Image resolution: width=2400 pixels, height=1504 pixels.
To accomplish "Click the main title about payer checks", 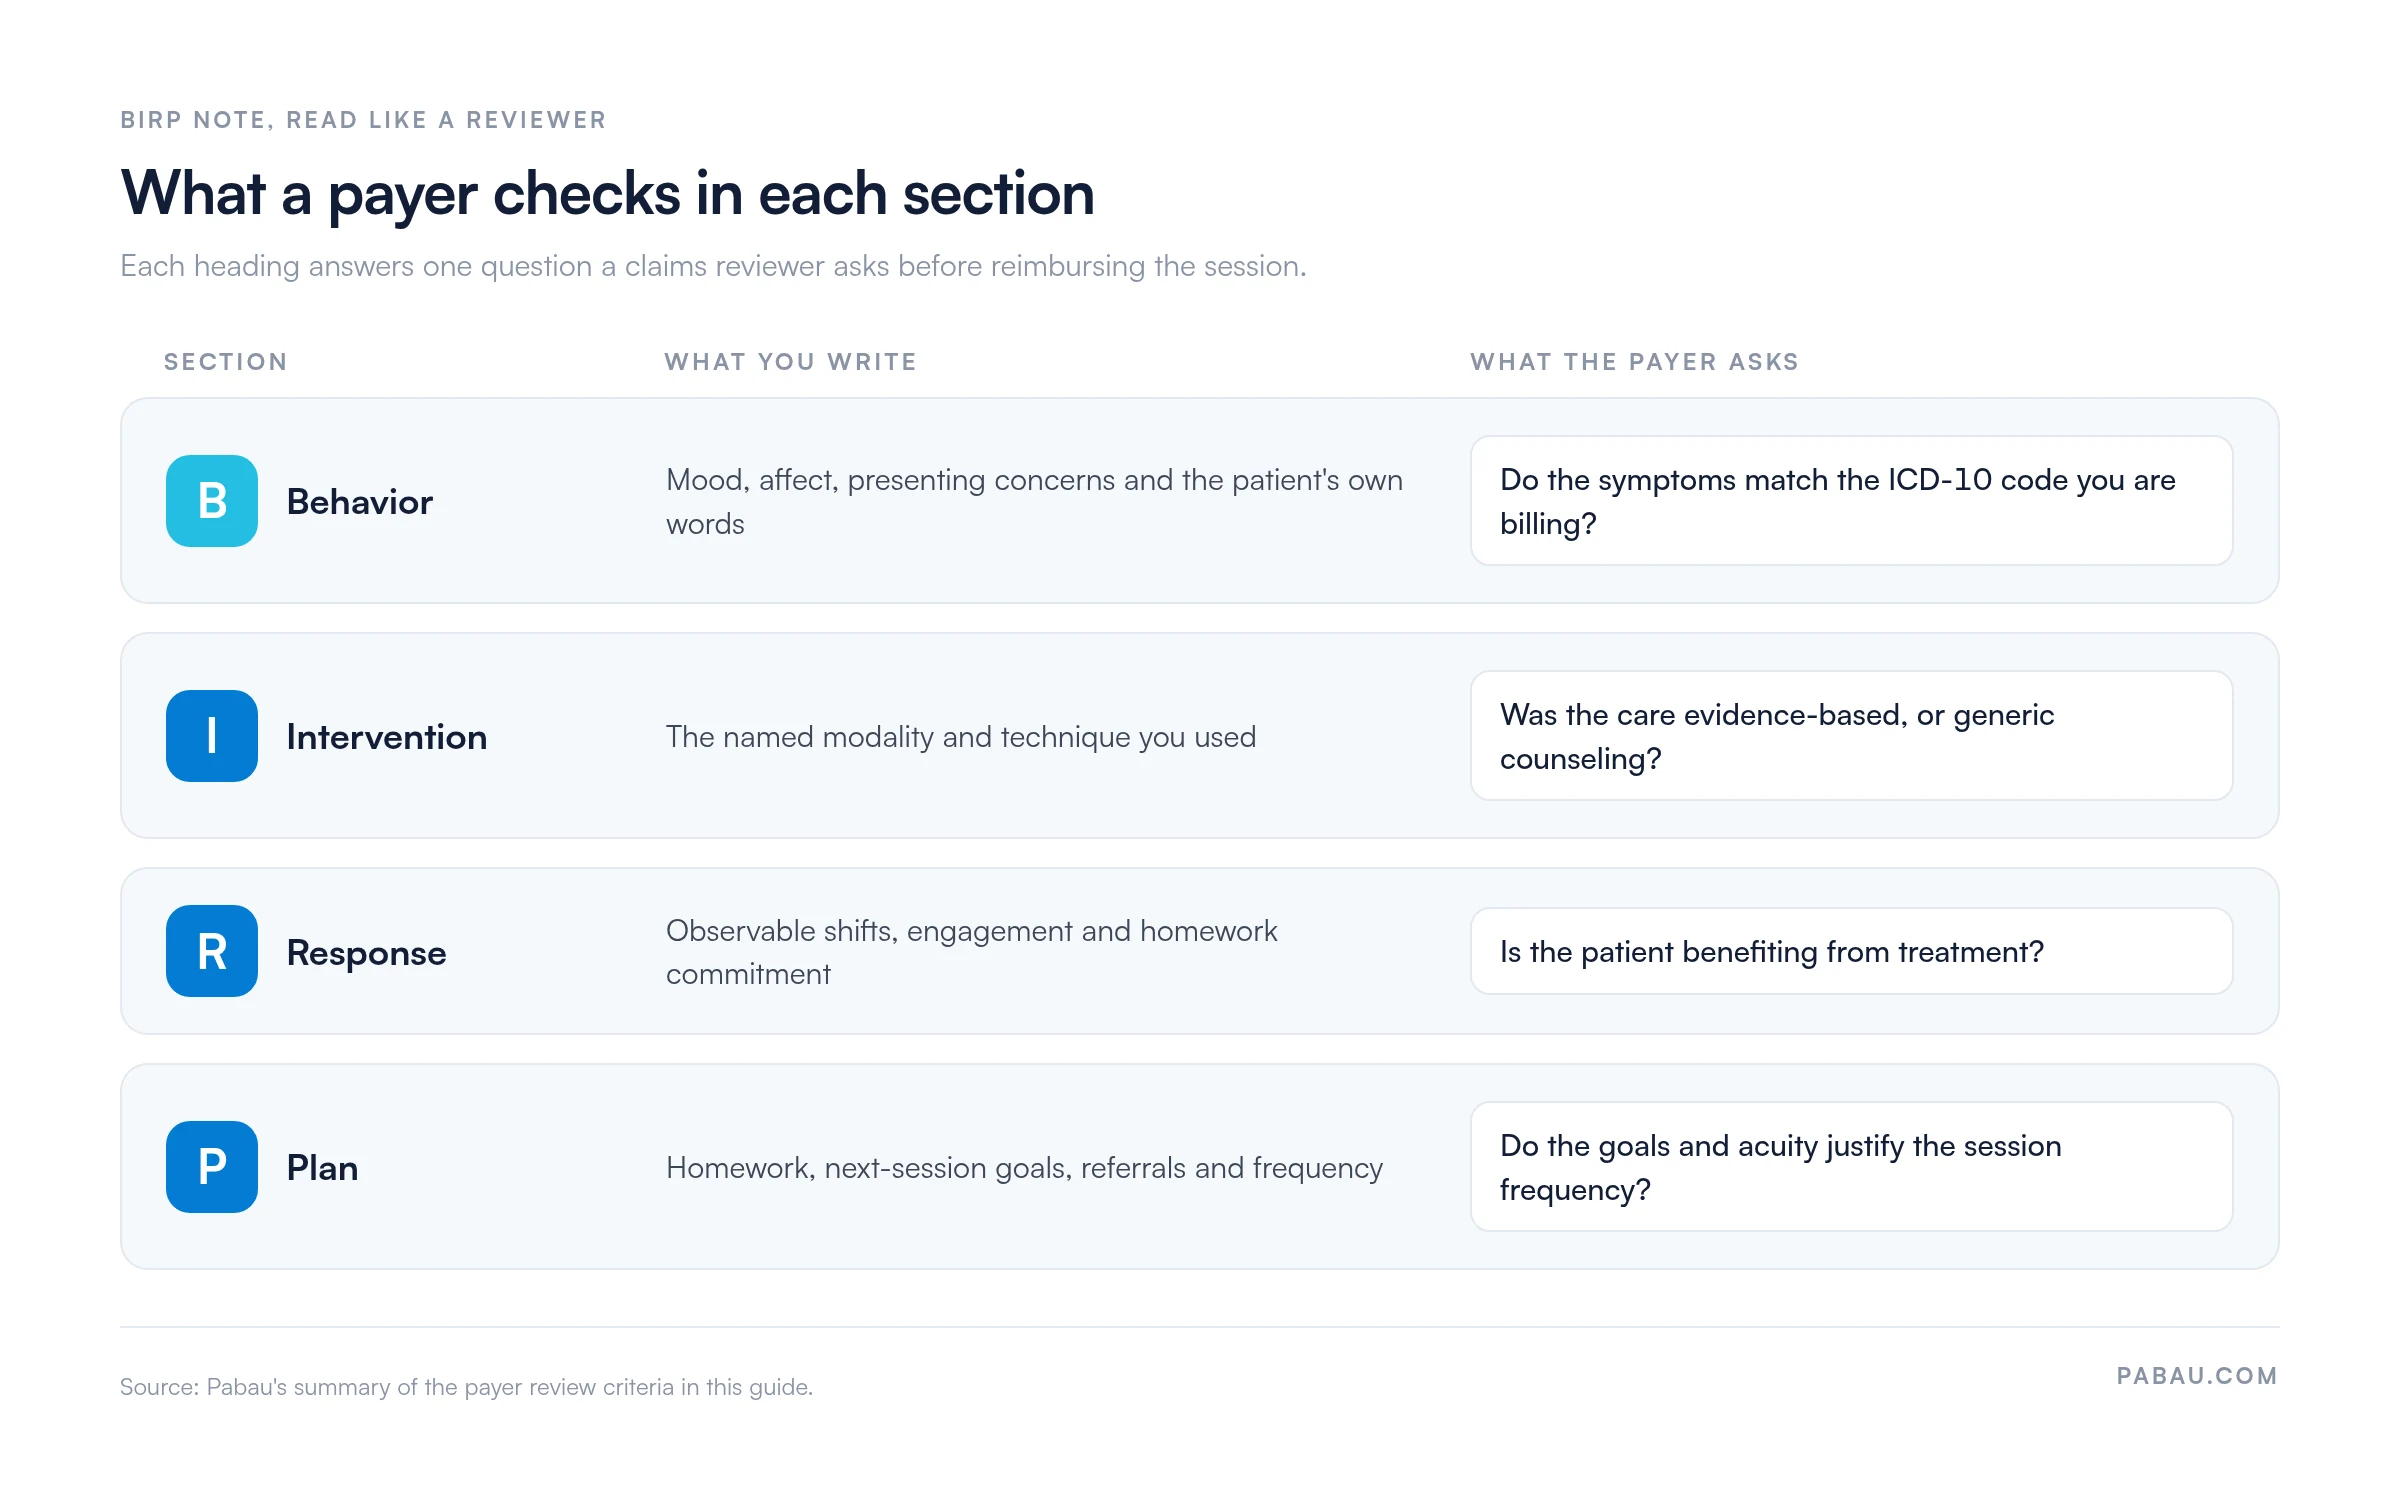I will (x=608, y=193).
